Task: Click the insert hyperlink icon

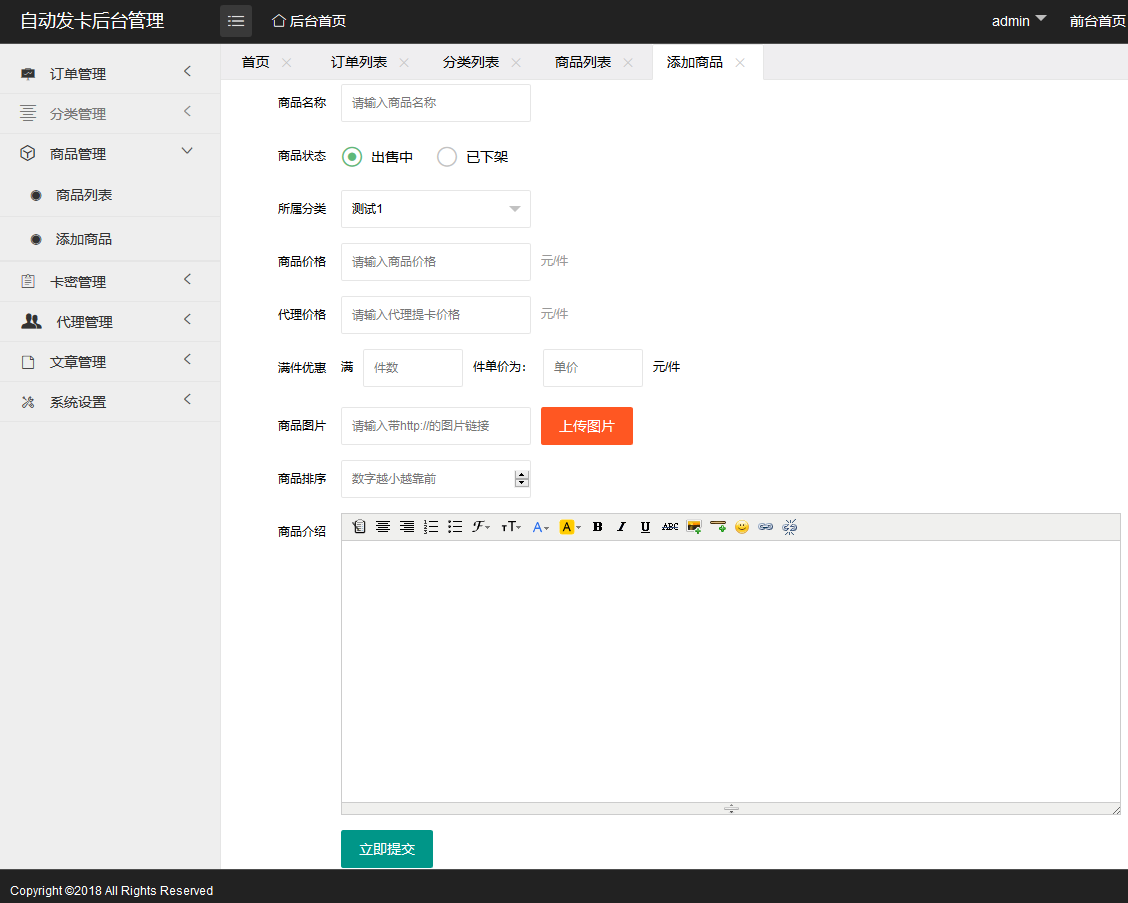Action: point(766,527)
